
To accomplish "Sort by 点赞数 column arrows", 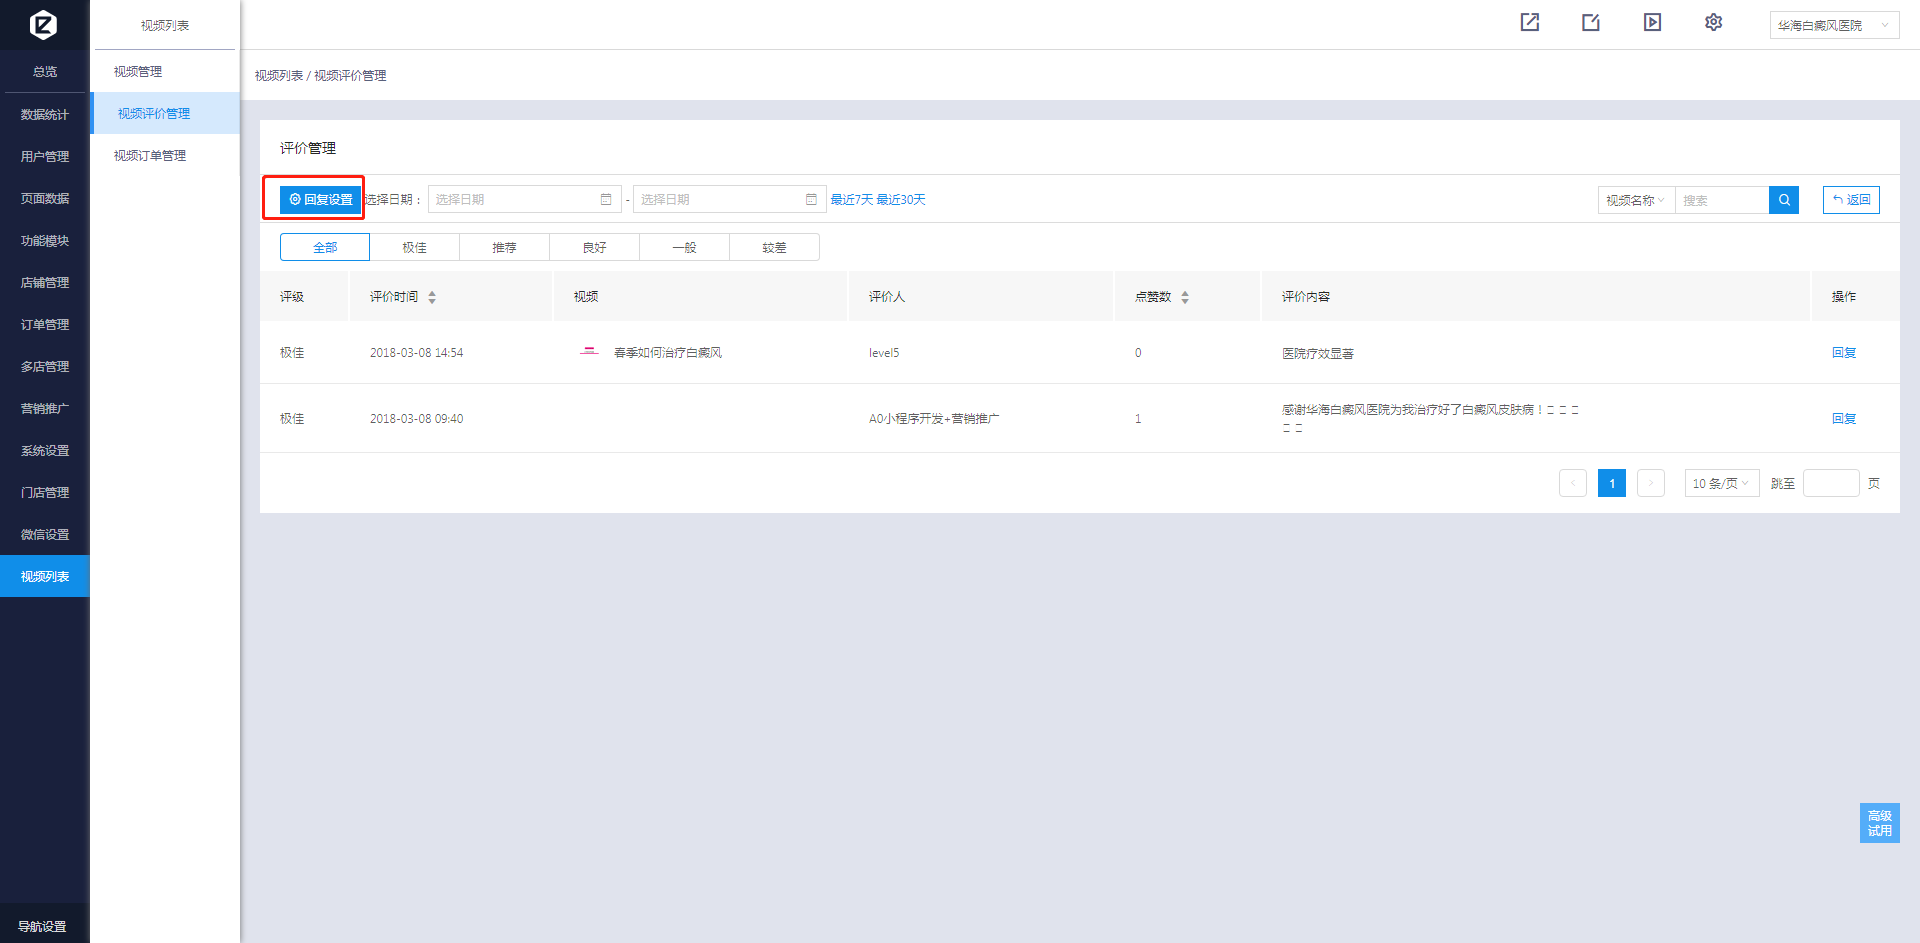I will (x=1185, y=297).
